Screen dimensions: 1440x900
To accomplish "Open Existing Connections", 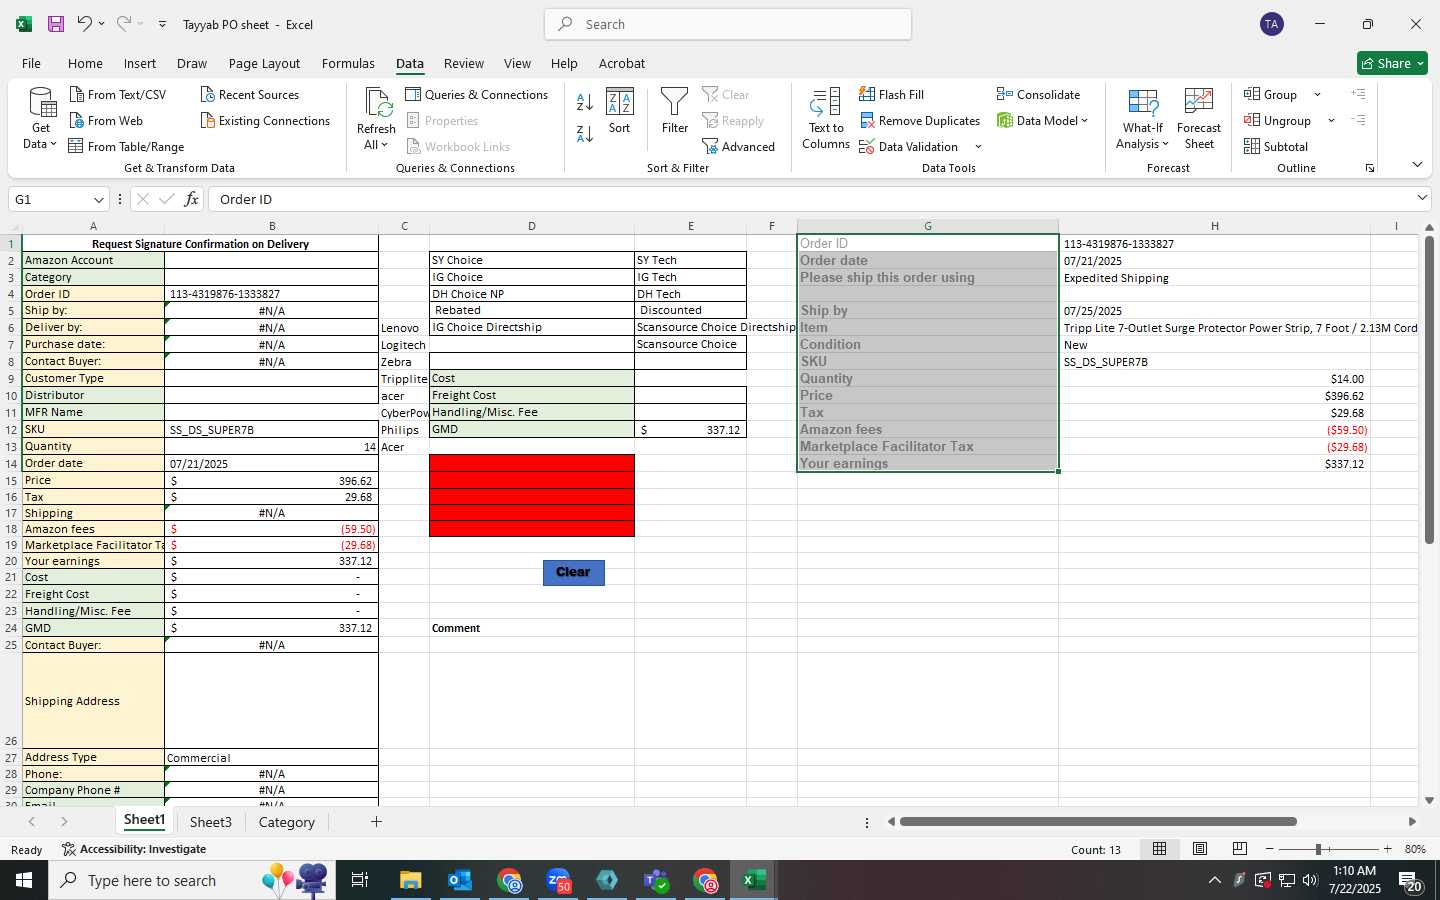I will 265,120.
